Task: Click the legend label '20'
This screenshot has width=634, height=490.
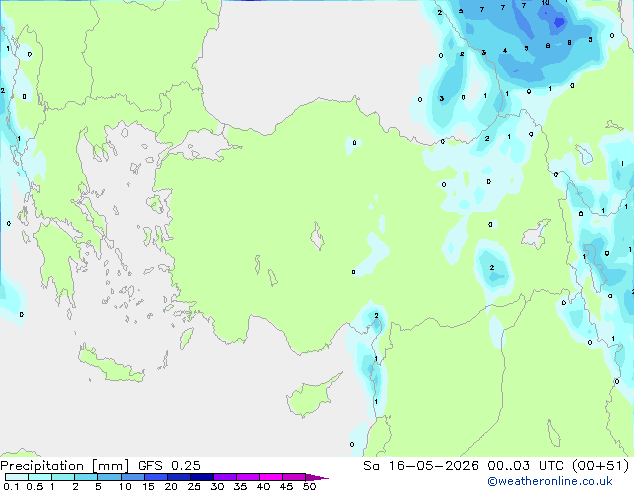Action: [x=171, y=486]
